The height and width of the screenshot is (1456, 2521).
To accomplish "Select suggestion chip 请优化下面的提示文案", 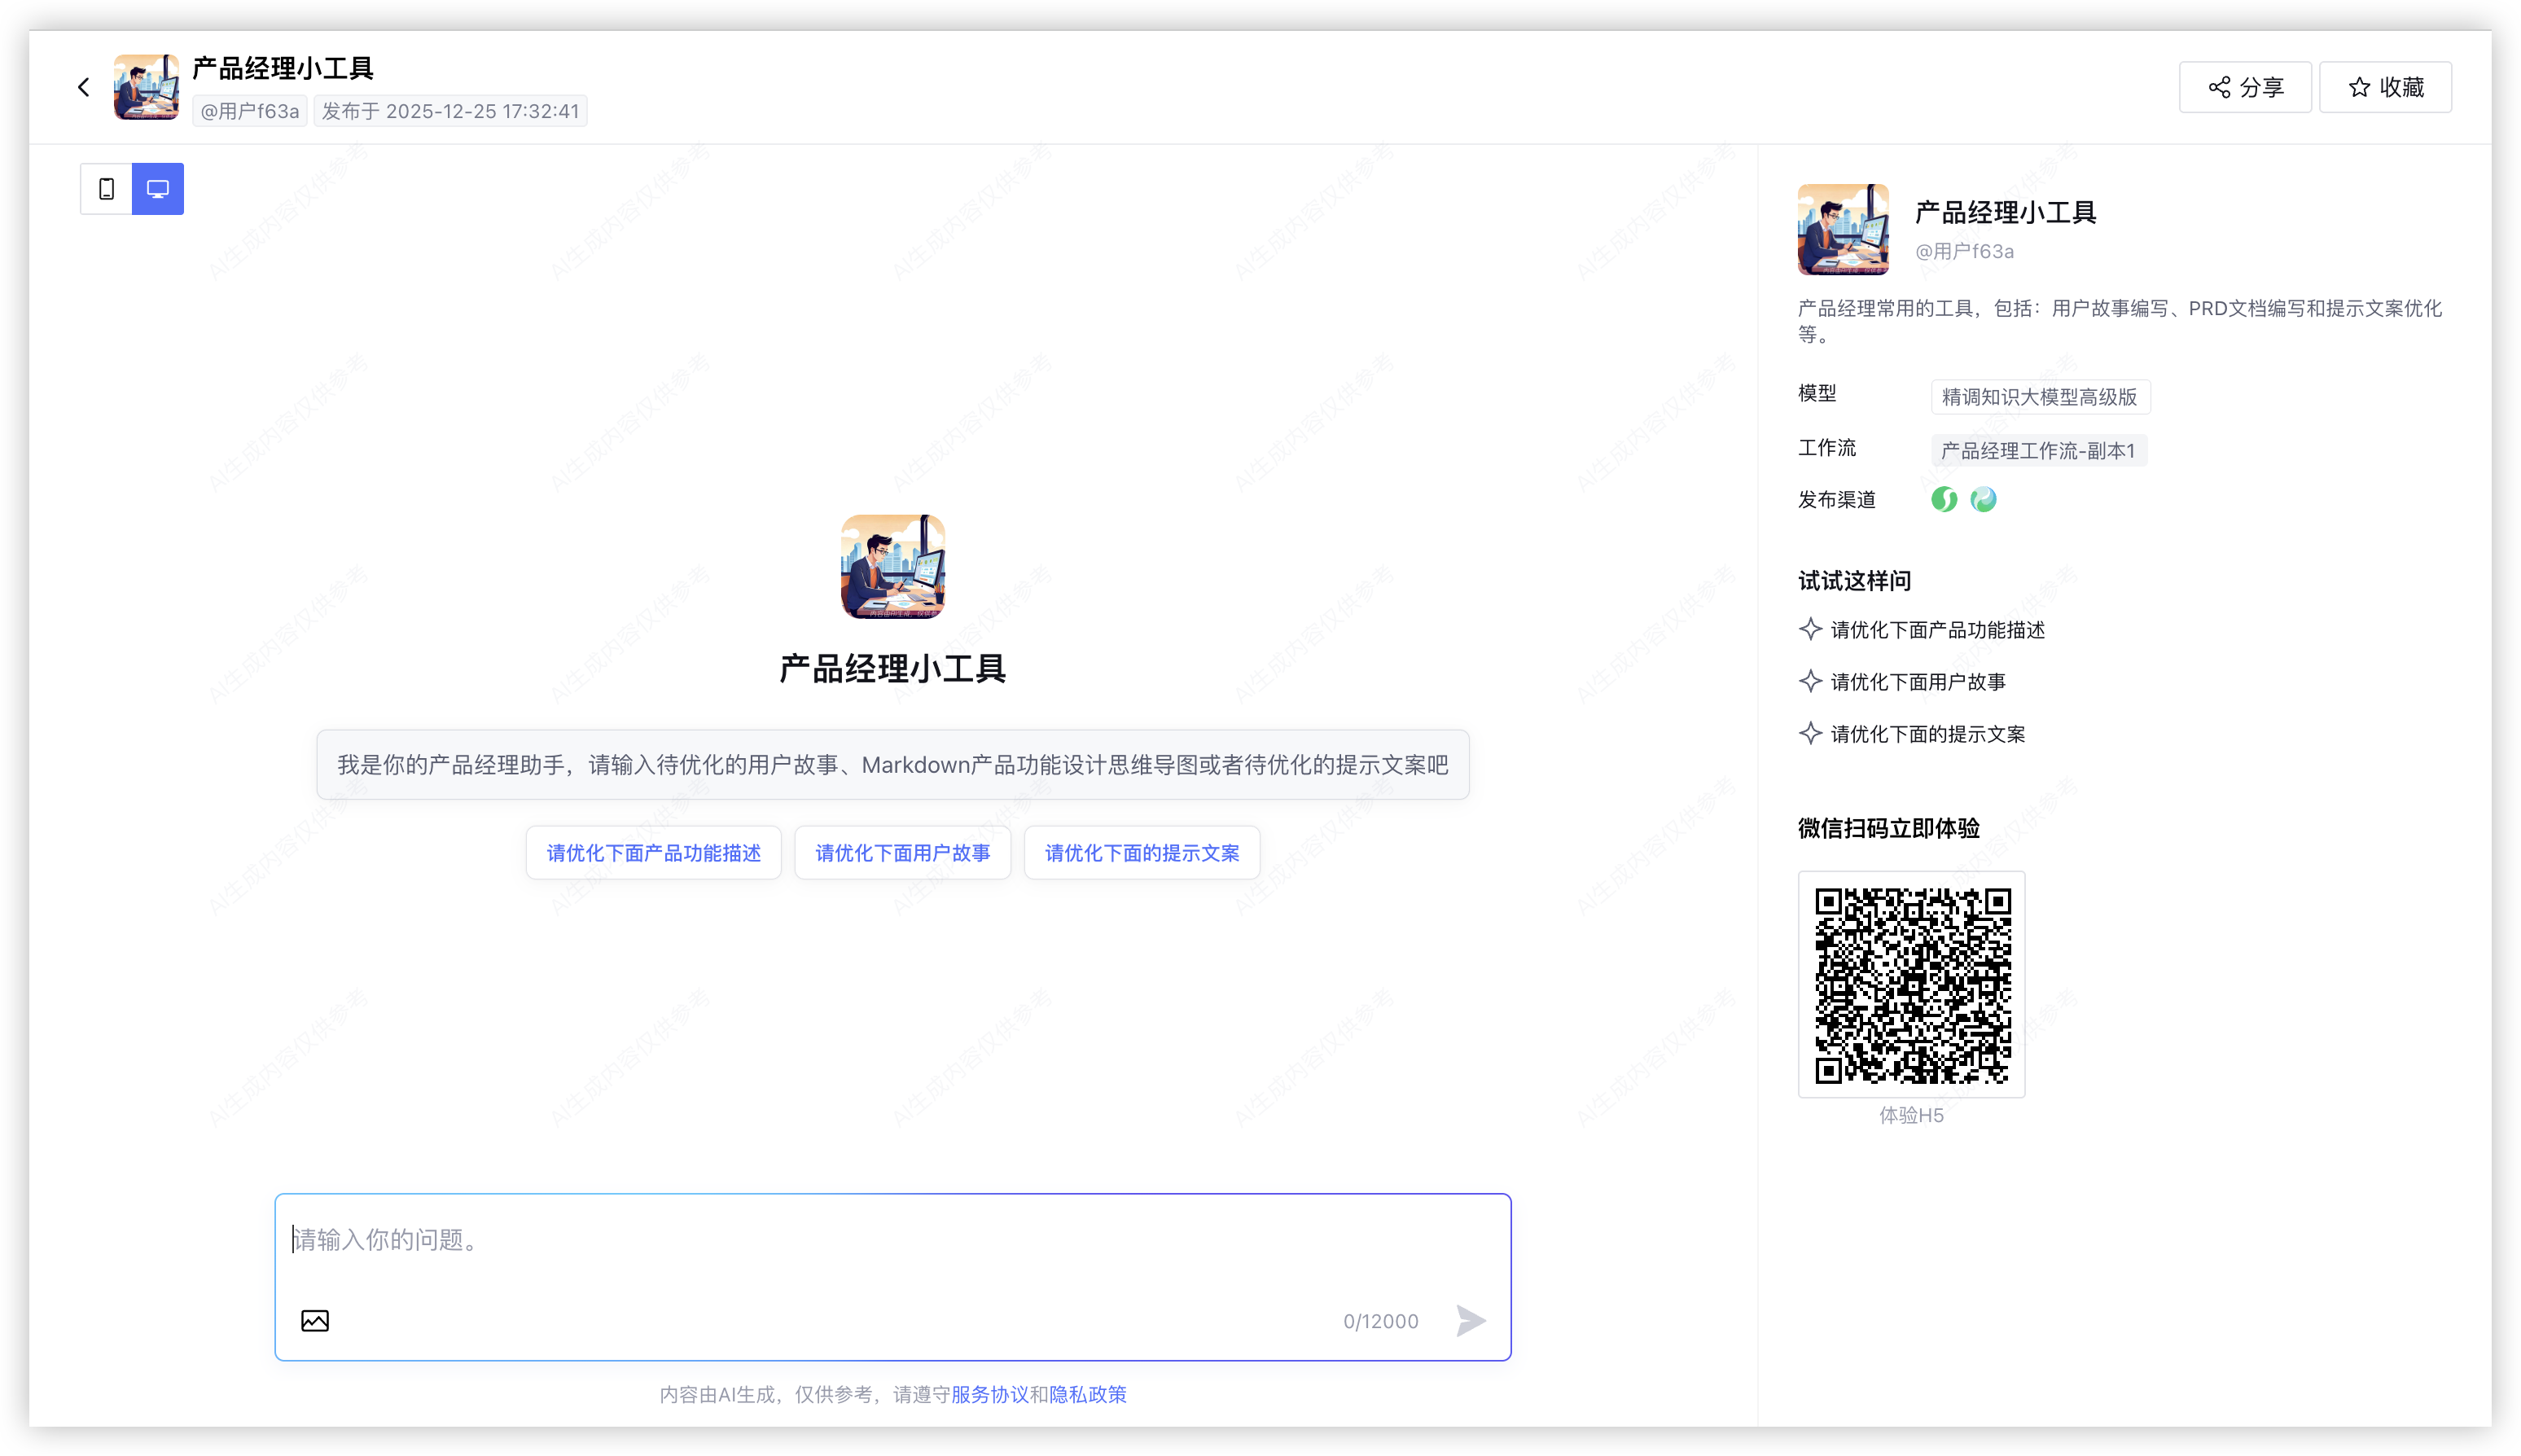I will tap(1142, 853).
